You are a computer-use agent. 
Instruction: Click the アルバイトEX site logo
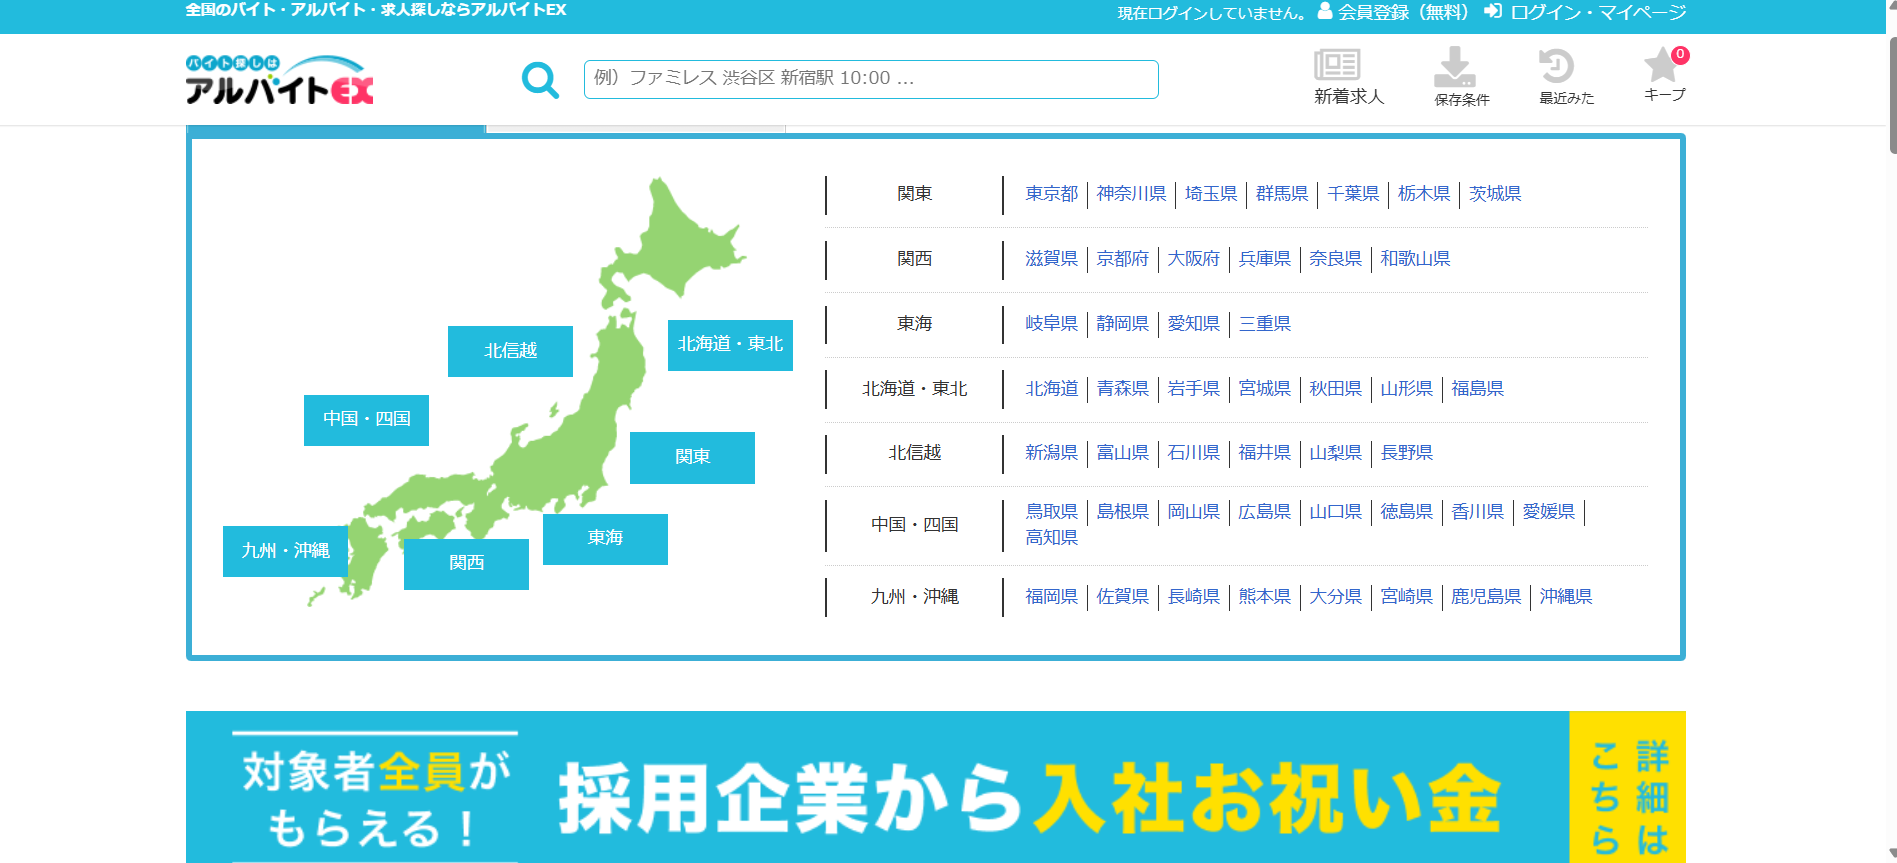(x=279, y=80)
